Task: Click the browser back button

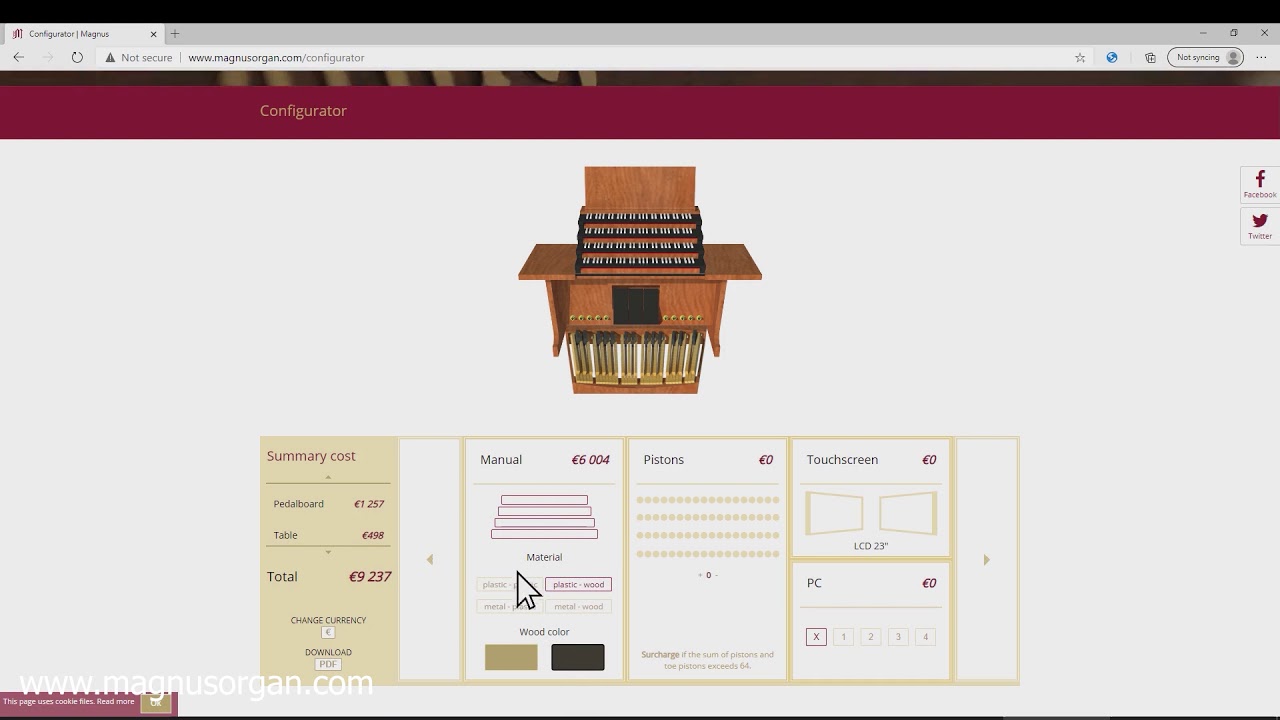Action: click(19, 57)
